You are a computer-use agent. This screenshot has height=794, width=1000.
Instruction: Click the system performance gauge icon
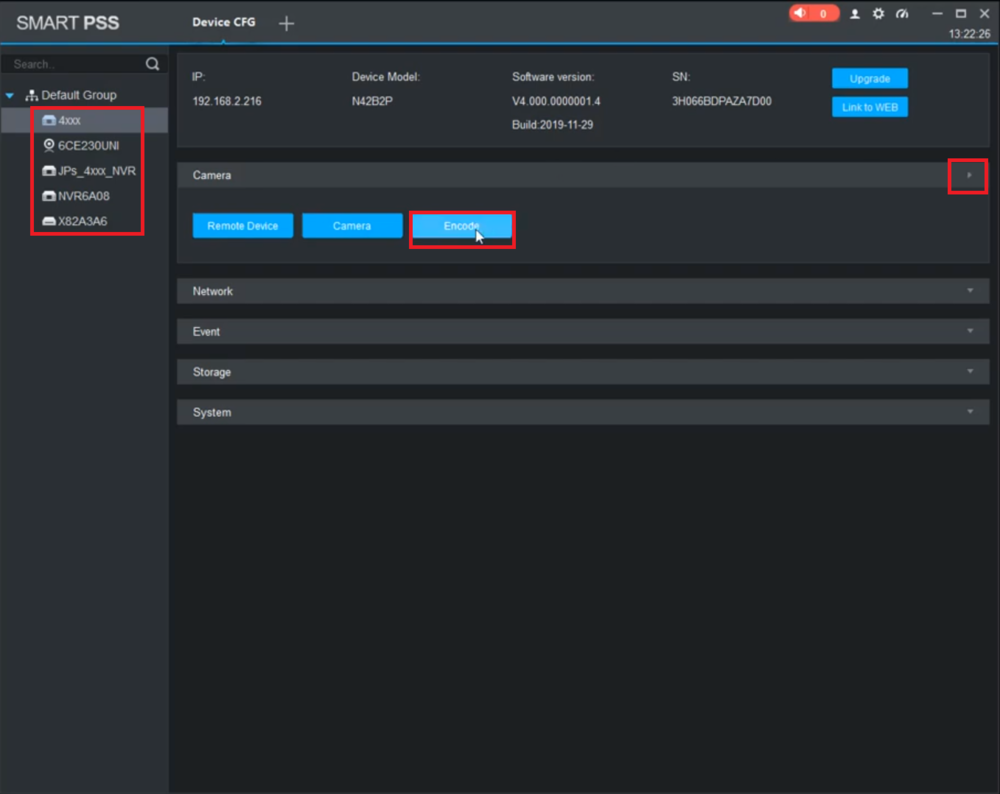pyautogui.click(x=902, y=14)
